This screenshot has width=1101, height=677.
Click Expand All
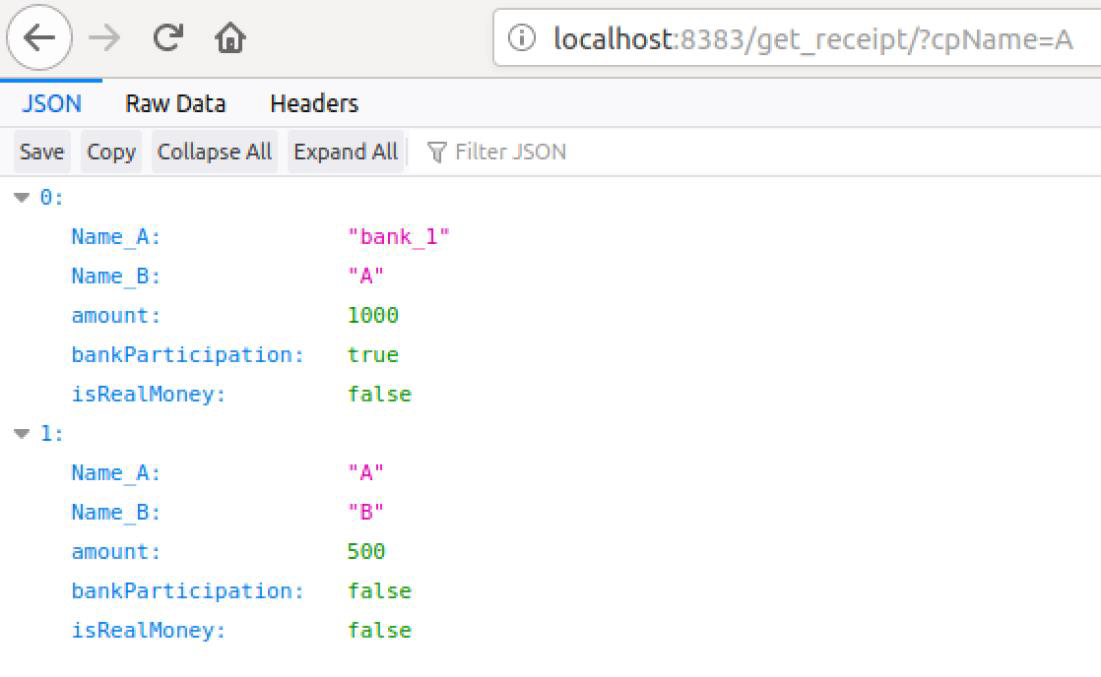pos(345,152)
